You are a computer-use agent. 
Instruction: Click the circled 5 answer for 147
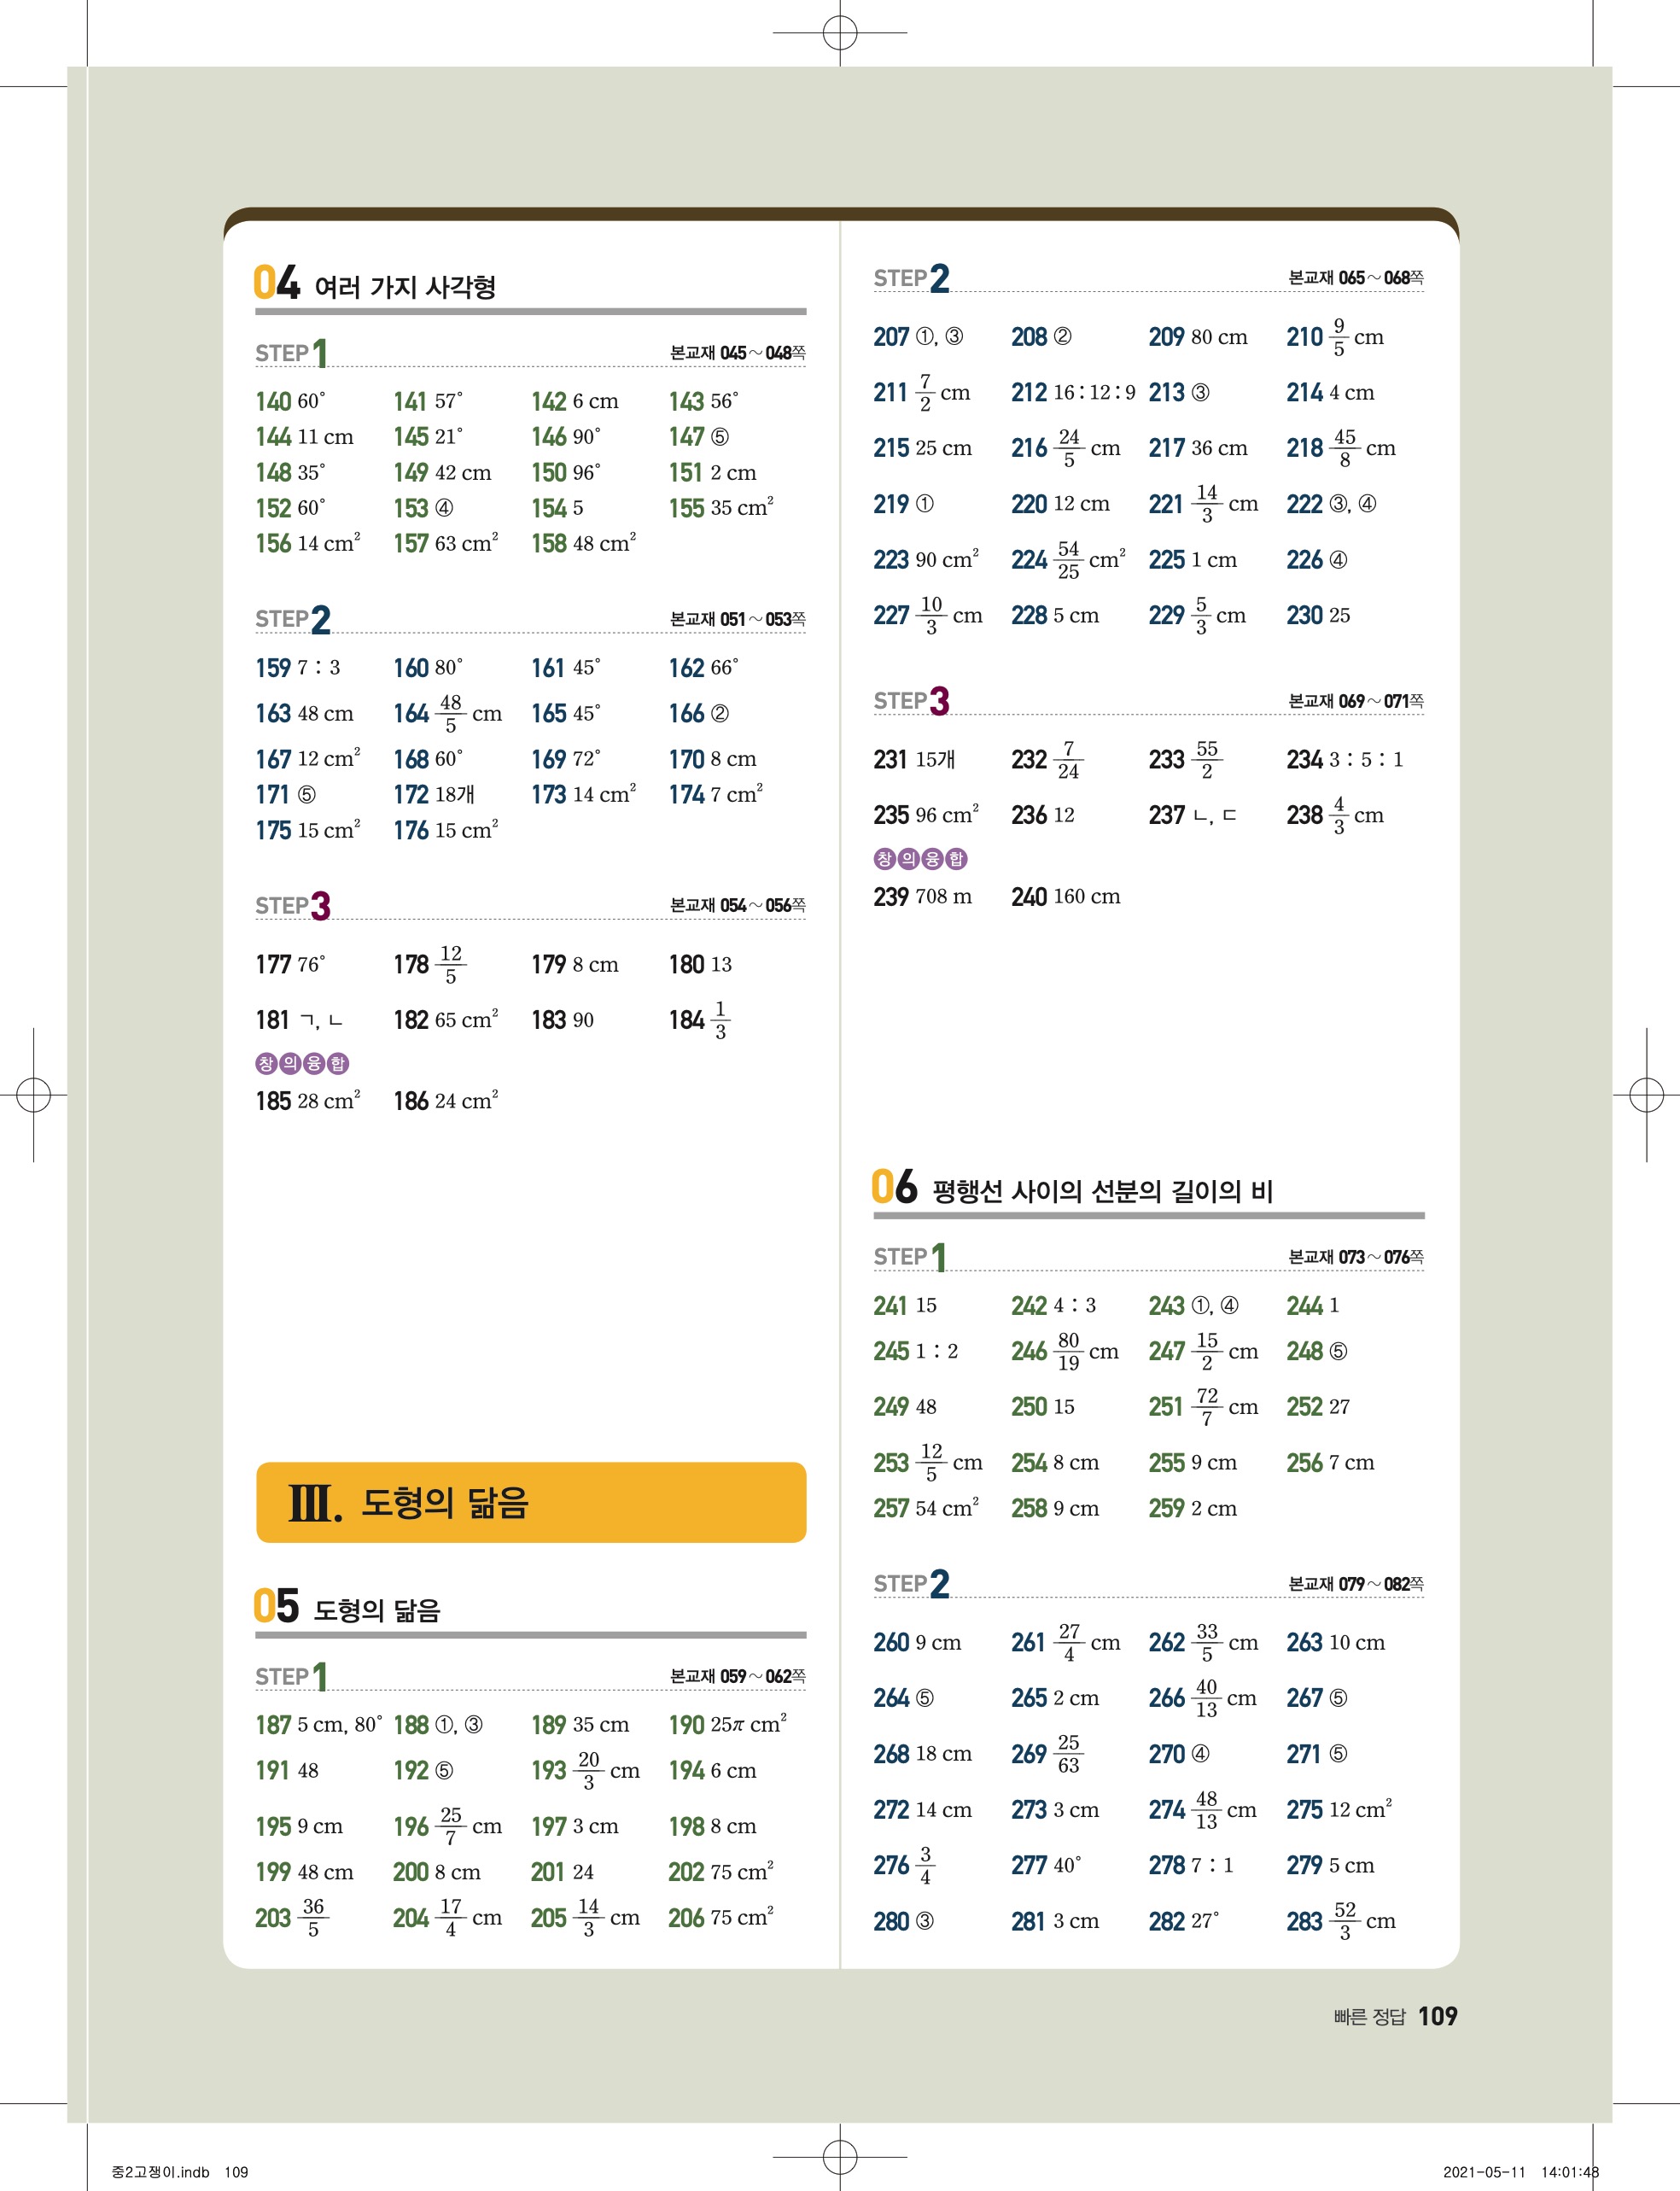coord(720,437)
